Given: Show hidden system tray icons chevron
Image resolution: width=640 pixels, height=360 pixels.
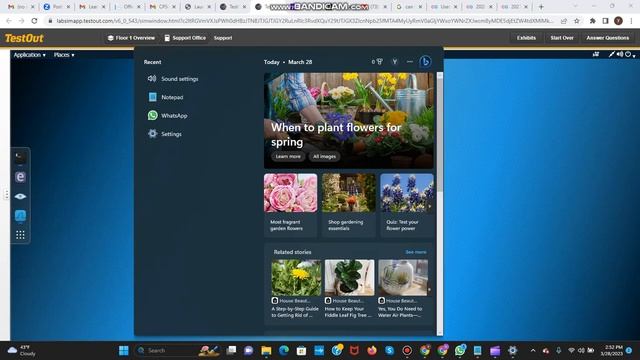Looking at the screenshot, I should [533, 351].
